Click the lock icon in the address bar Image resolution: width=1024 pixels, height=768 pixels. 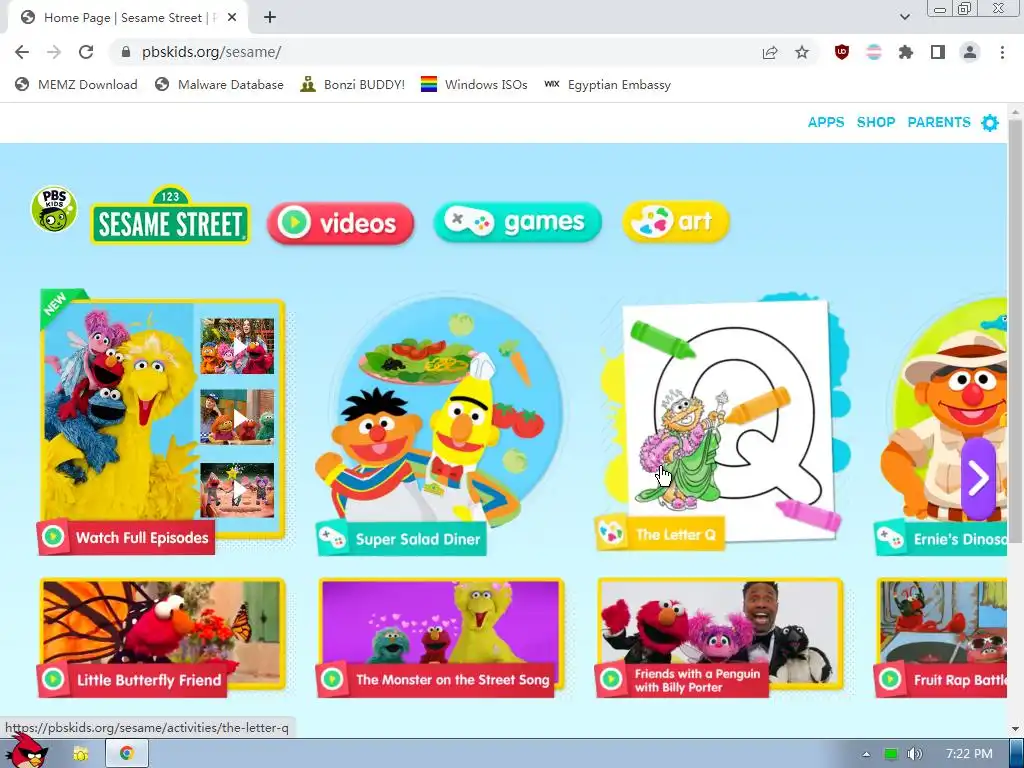pos(126,52)
